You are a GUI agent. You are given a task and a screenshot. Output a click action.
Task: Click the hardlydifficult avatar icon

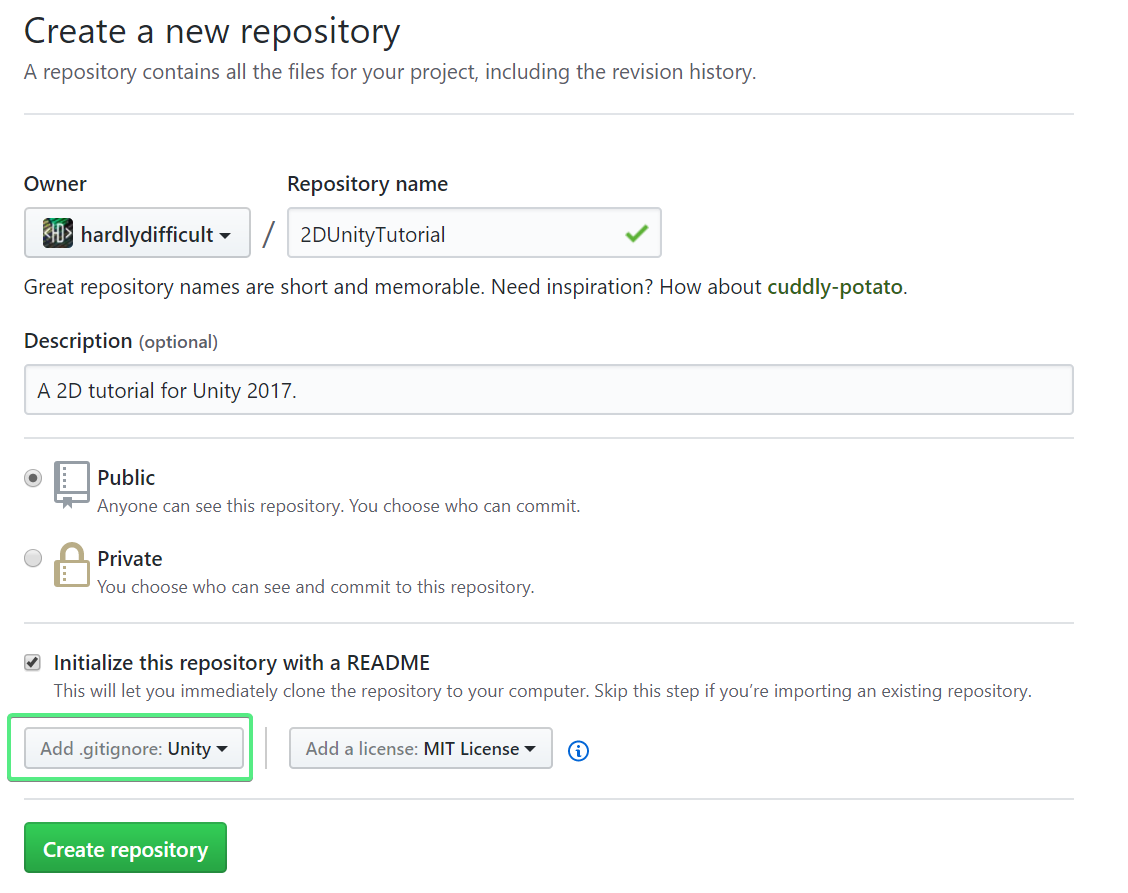pyautogui.click(x=58, y=233)
